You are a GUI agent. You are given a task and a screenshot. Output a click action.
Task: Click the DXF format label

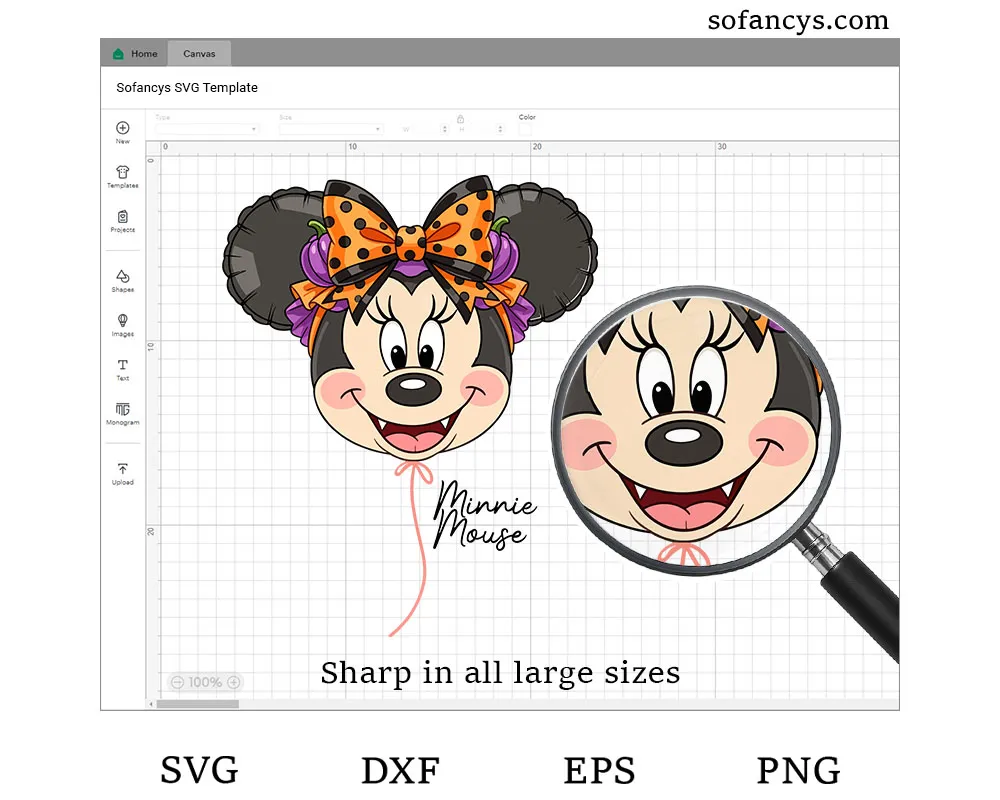[401, 770]
